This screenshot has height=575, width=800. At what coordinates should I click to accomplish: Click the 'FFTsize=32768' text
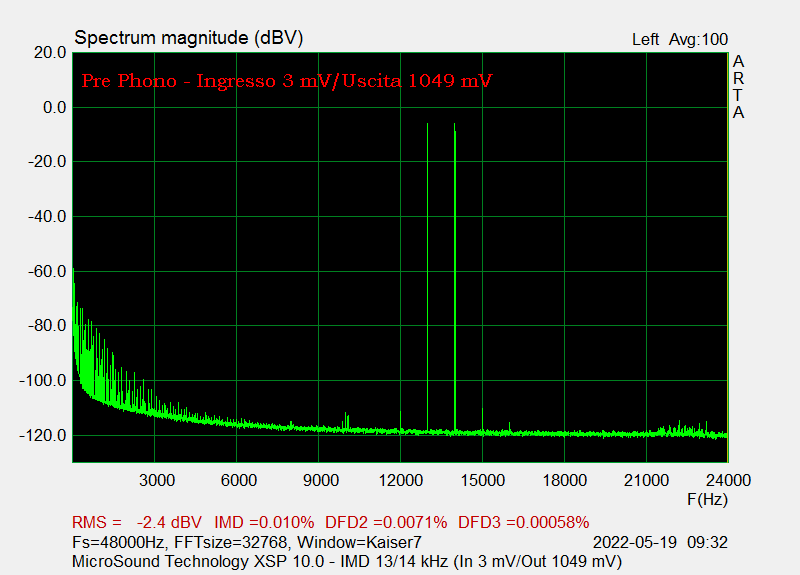tap(231, 542)
